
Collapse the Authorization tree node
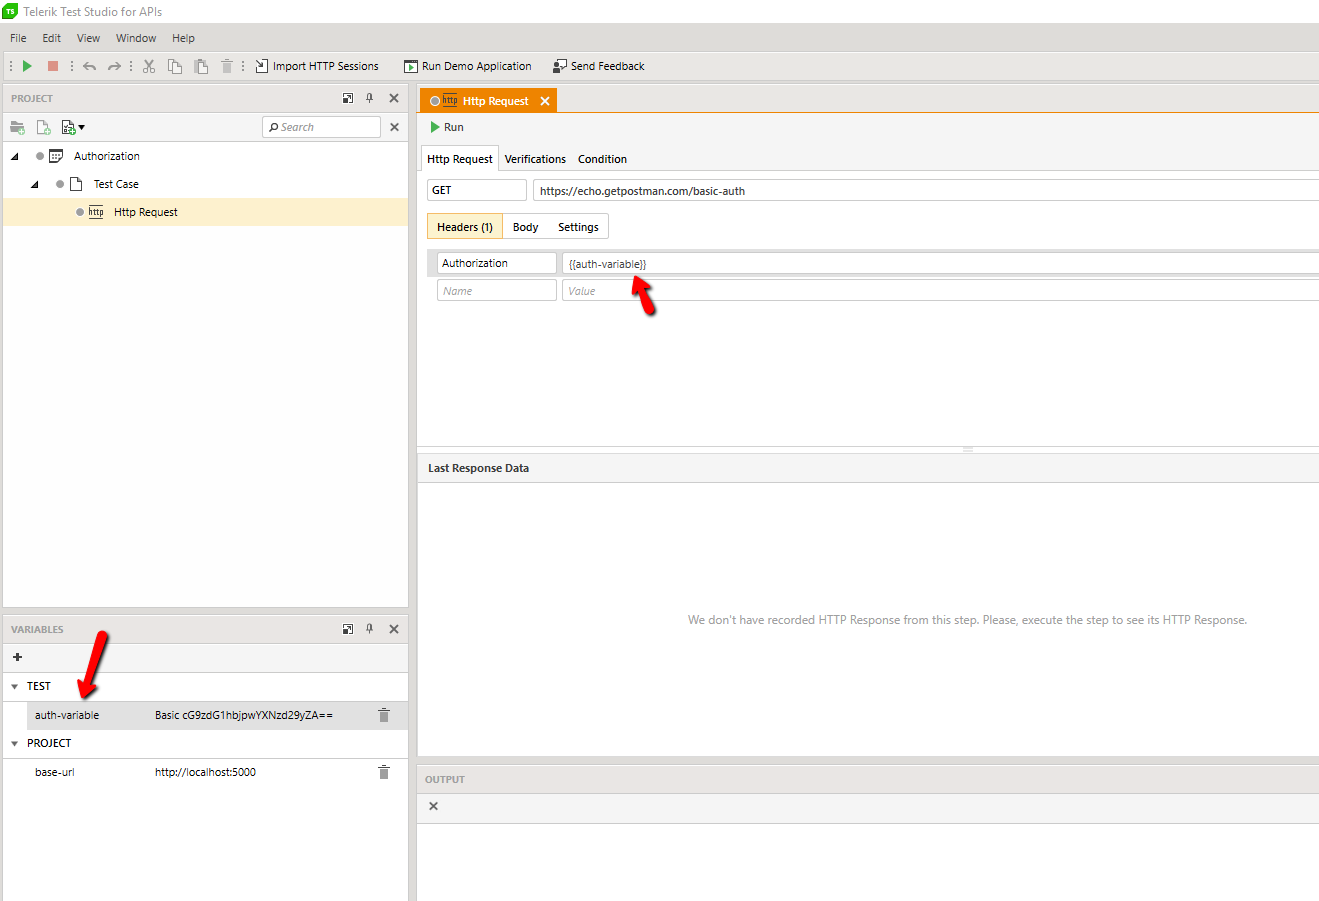pyautogui.click(x=15, y=156)
